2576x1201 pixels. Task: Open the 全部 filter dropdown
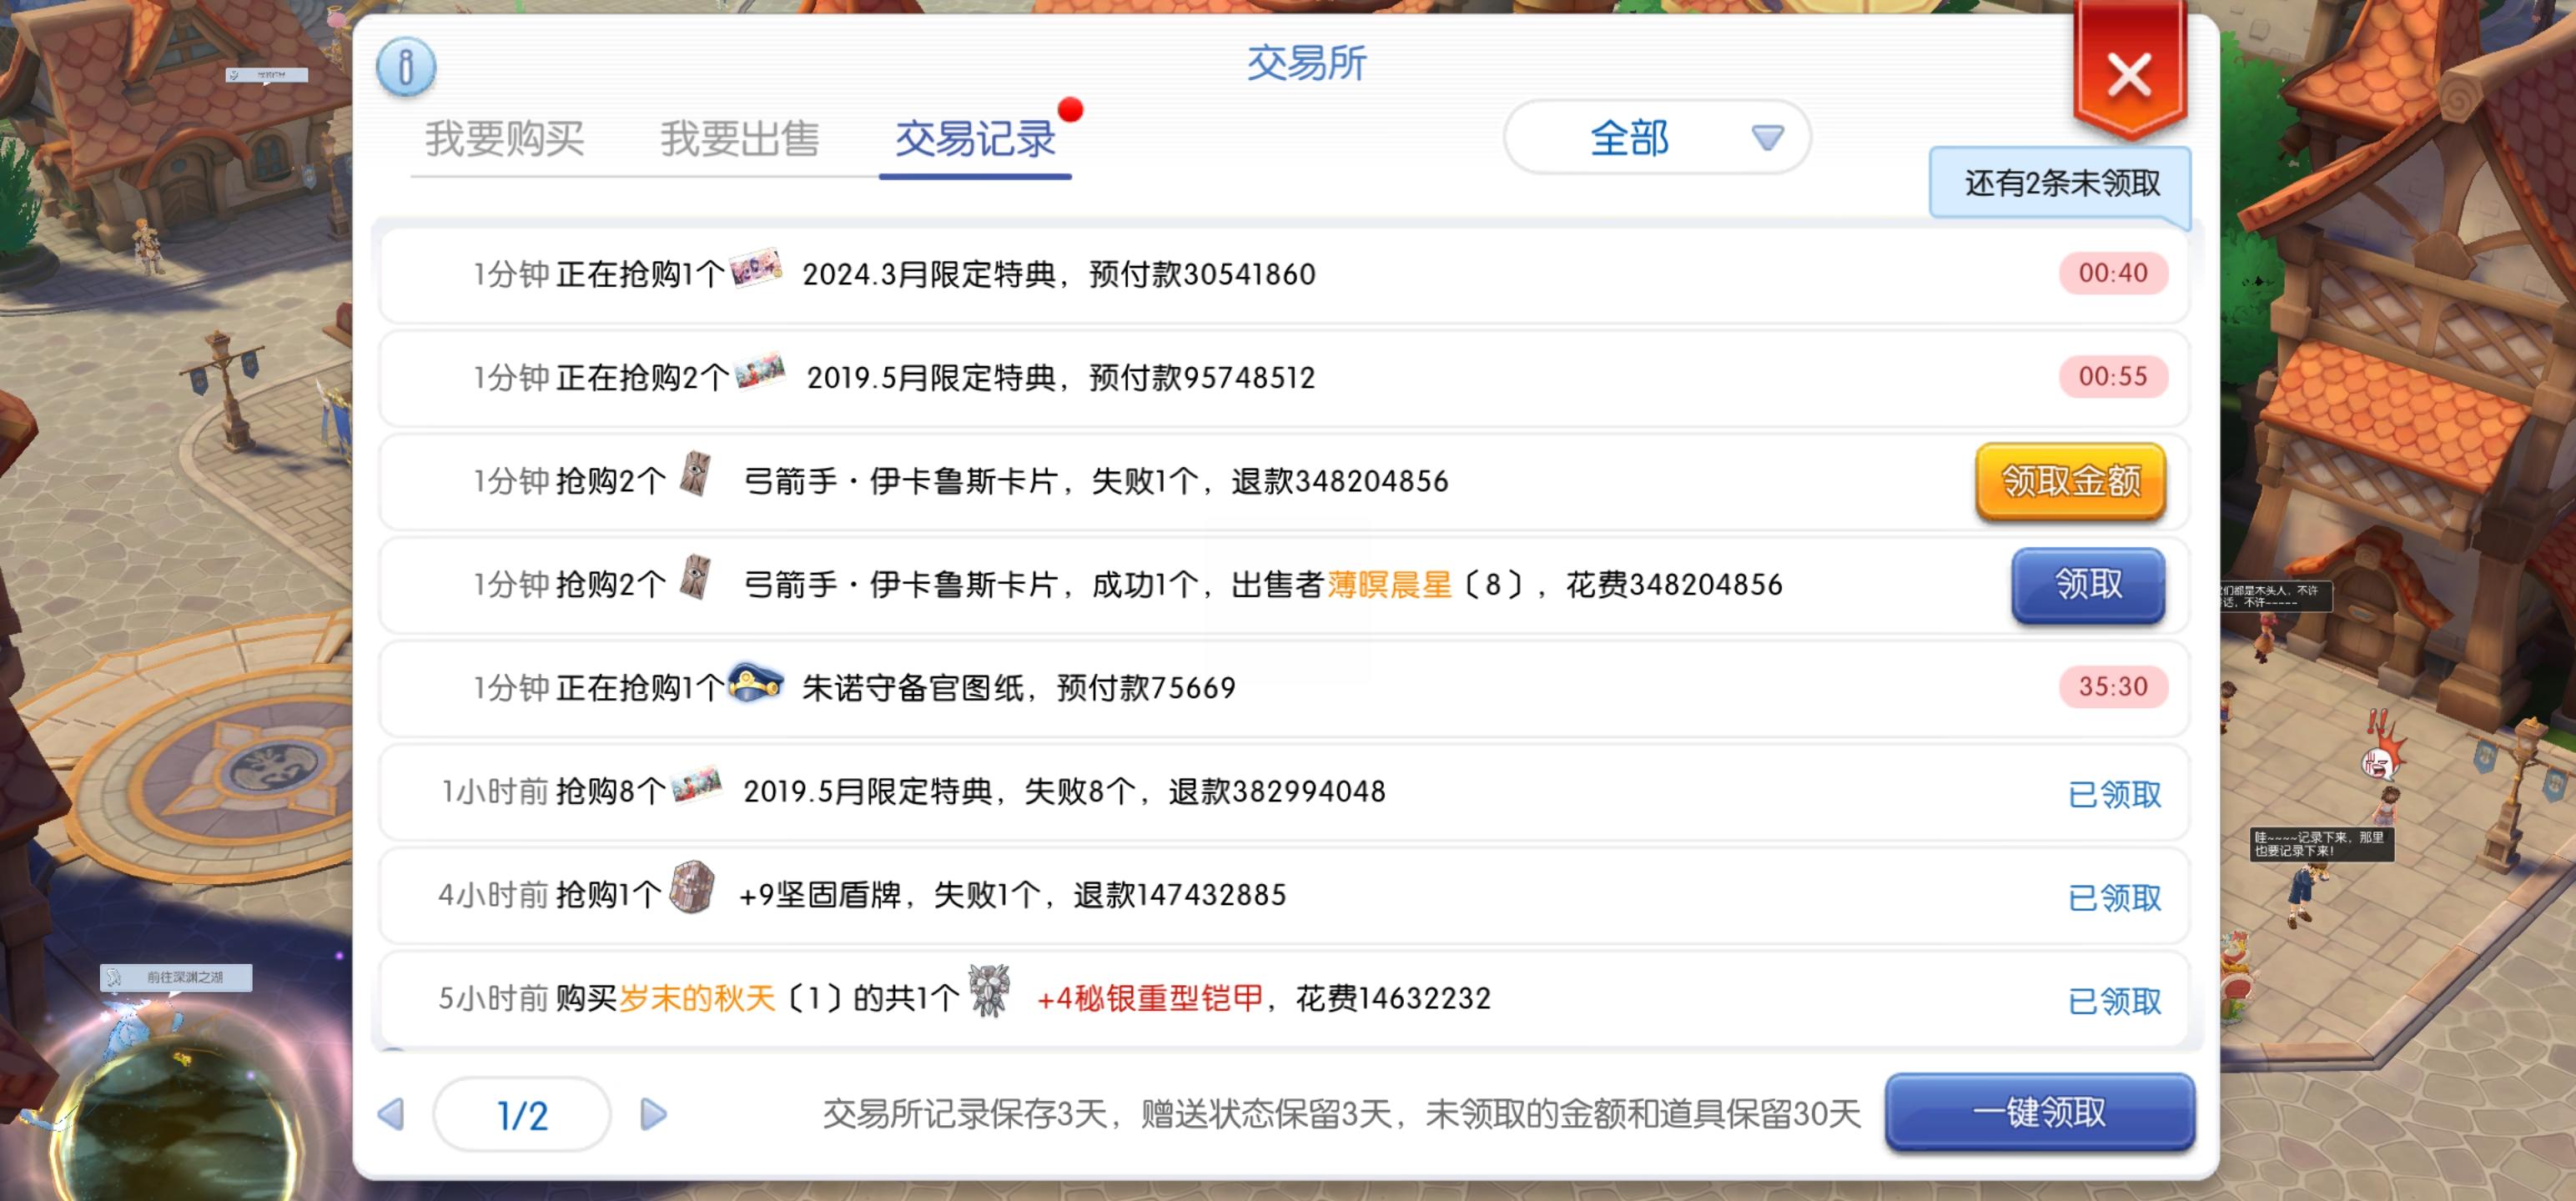point(1657,137)
